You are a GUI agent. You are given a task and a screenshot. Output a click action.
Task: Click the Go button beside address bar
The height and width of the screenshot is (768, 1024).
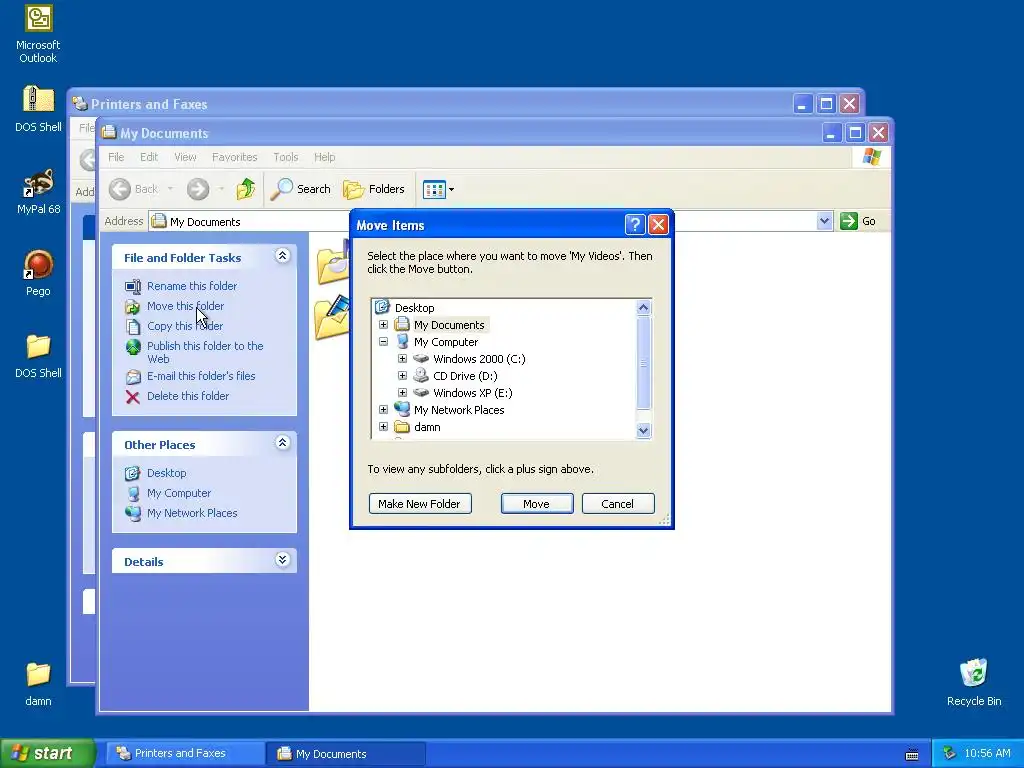click(x=858, y=221)
